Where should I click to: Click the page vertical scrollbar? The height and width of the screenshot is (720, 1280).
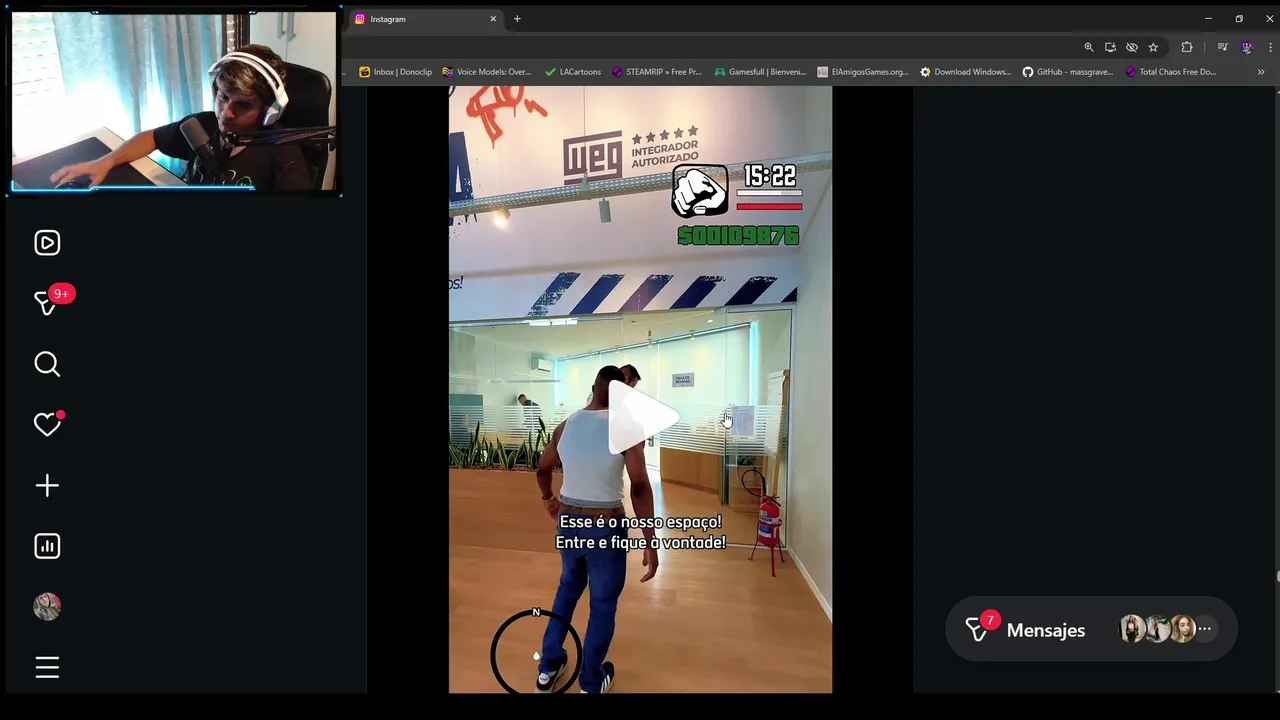click(x=1277, y=576)
